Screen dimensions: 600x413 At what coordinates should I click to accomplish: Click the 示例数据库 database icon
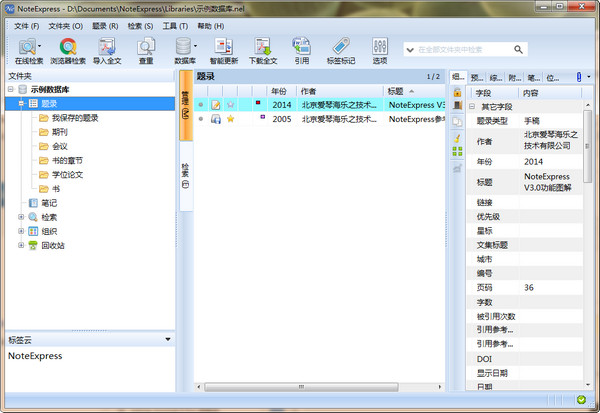23,90
